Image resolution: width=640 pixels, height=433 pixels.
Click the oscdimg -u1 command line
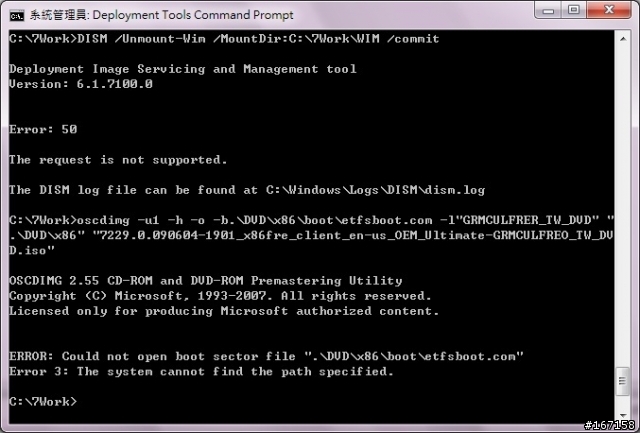[311, 235]
